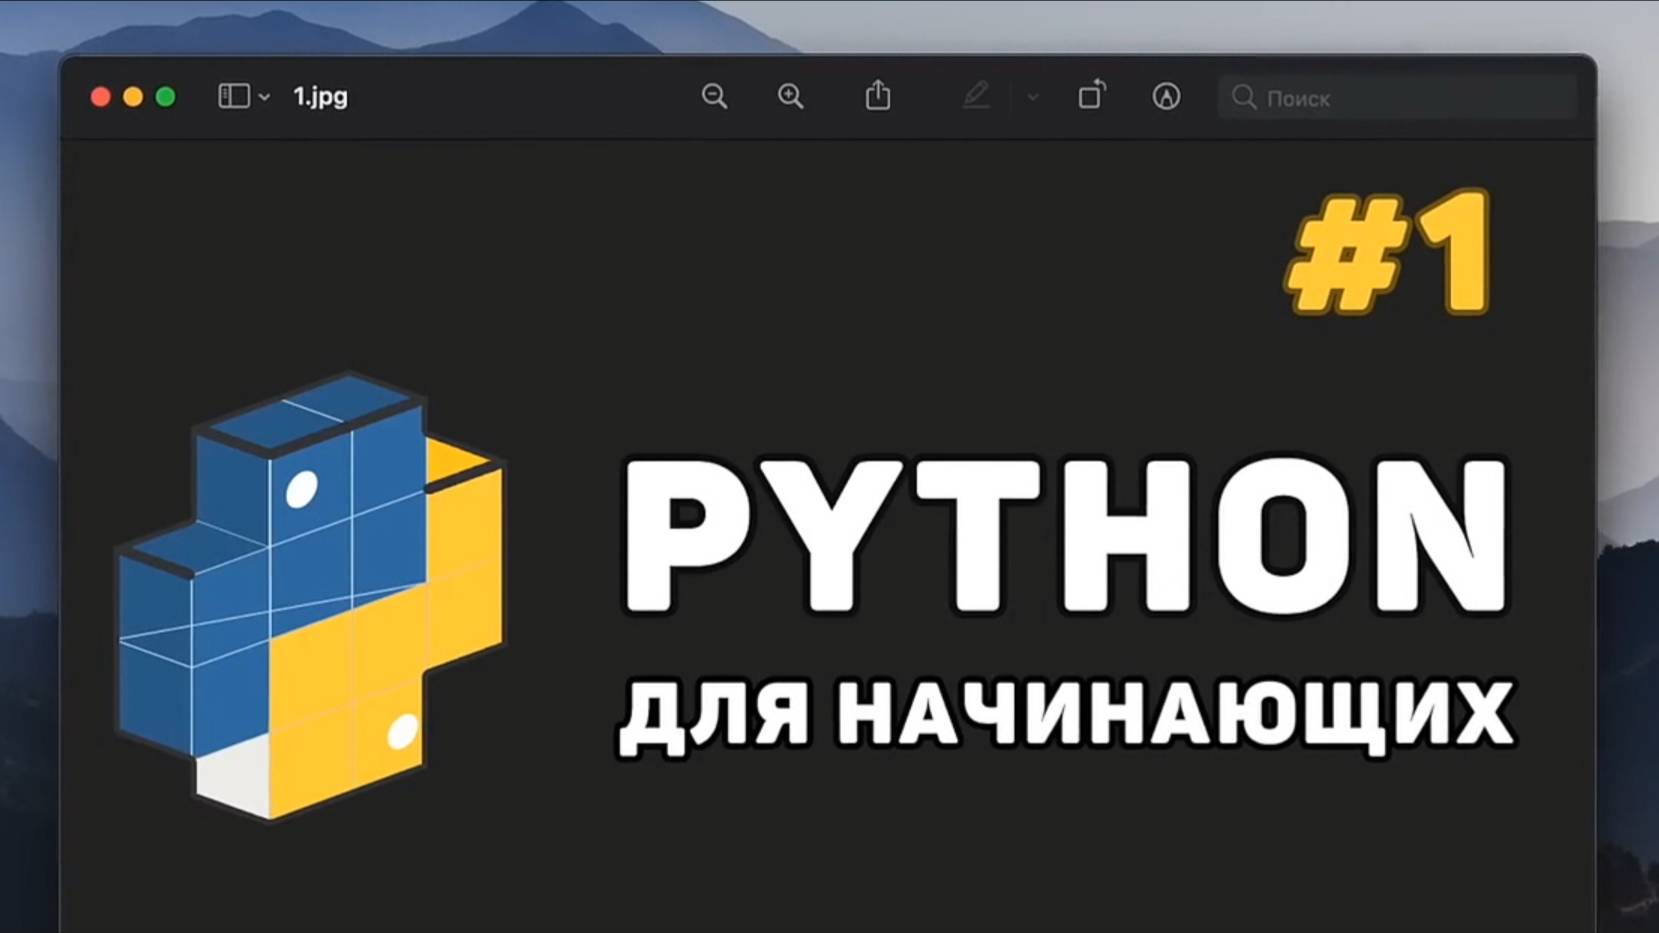Rotate the image with the rotate icon
The width and height of the screenshot is (1659, 933).
coord(1092,95)
